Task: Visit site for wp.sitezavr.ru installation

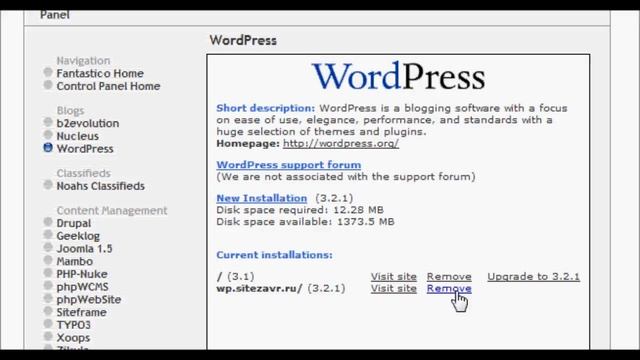Action: (393, 289)
